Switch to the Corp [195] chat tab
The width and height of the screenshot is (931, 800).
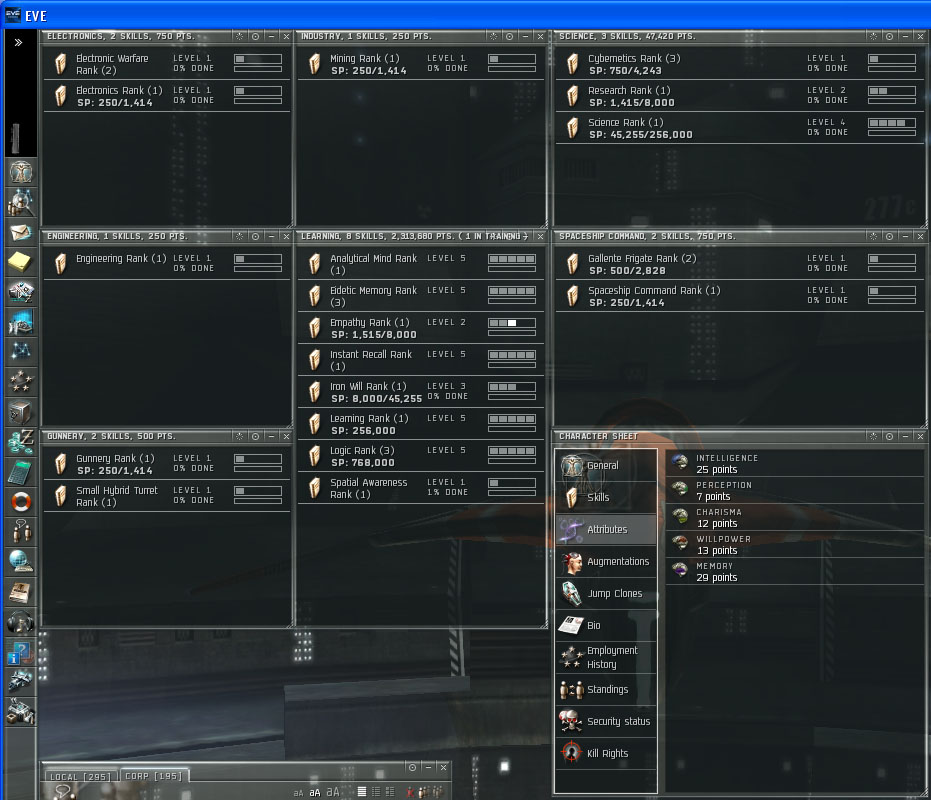154,776
